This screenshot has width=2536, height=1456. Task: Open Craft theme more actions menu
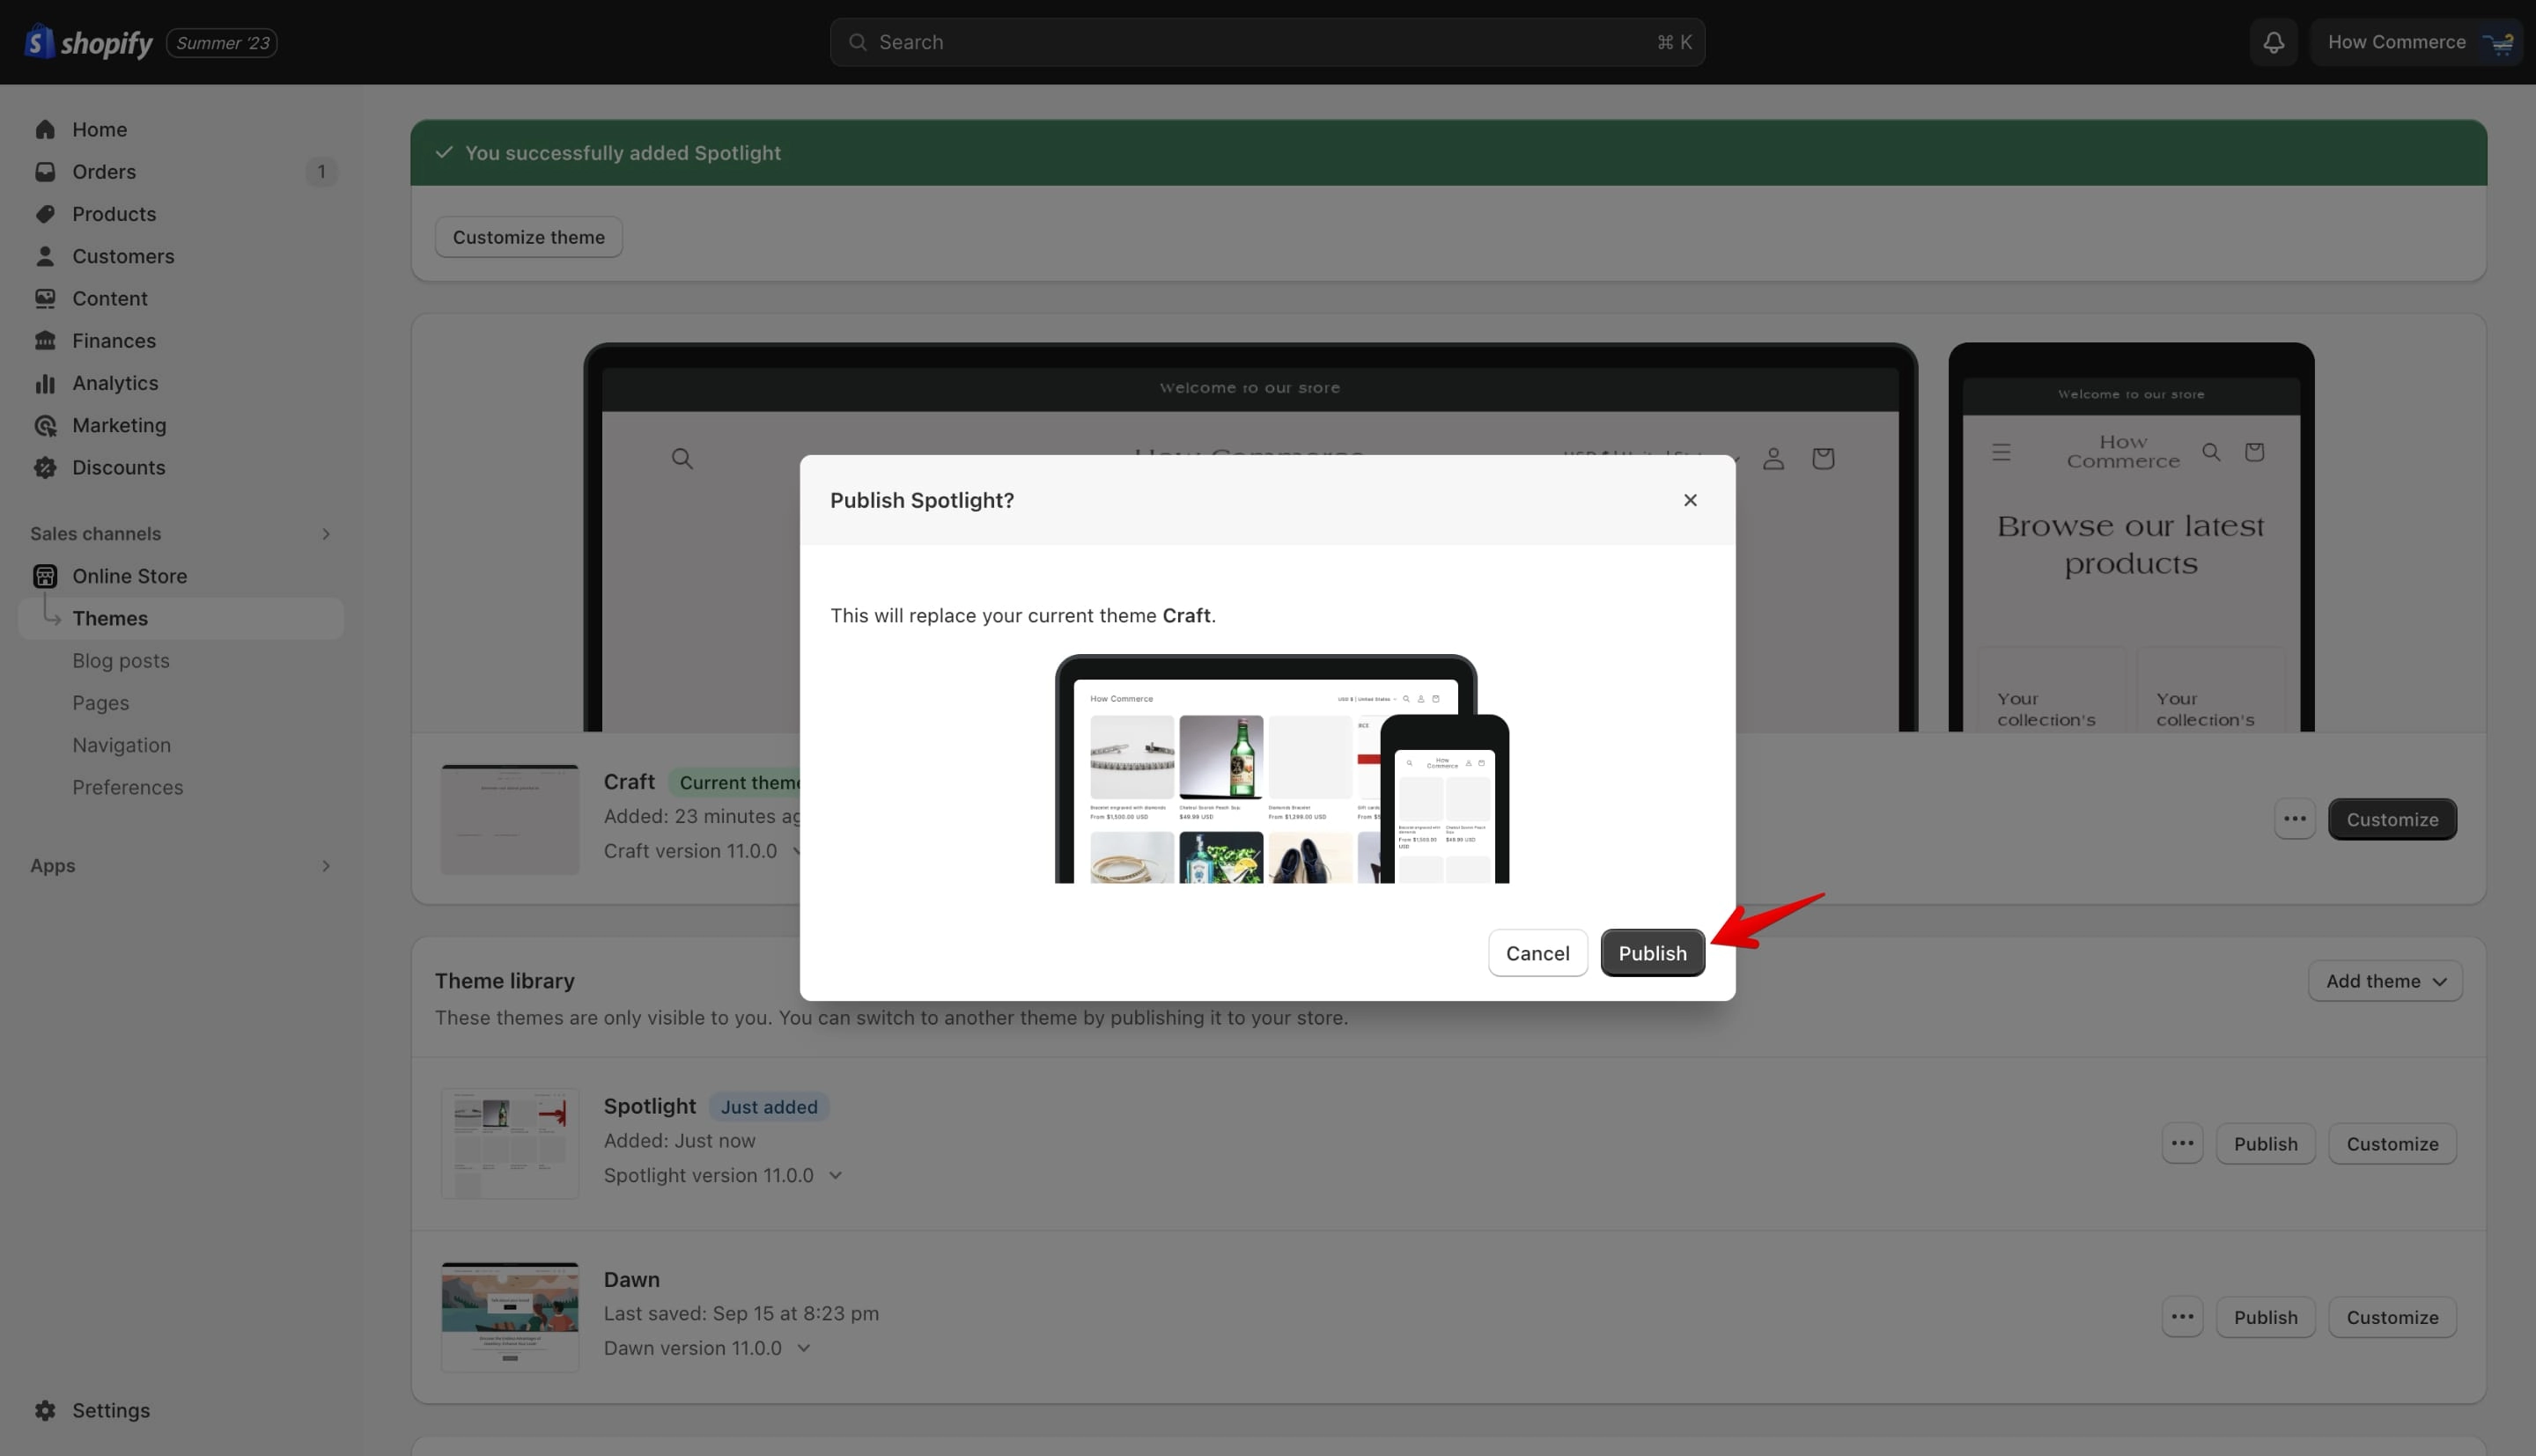(2294, 819)
